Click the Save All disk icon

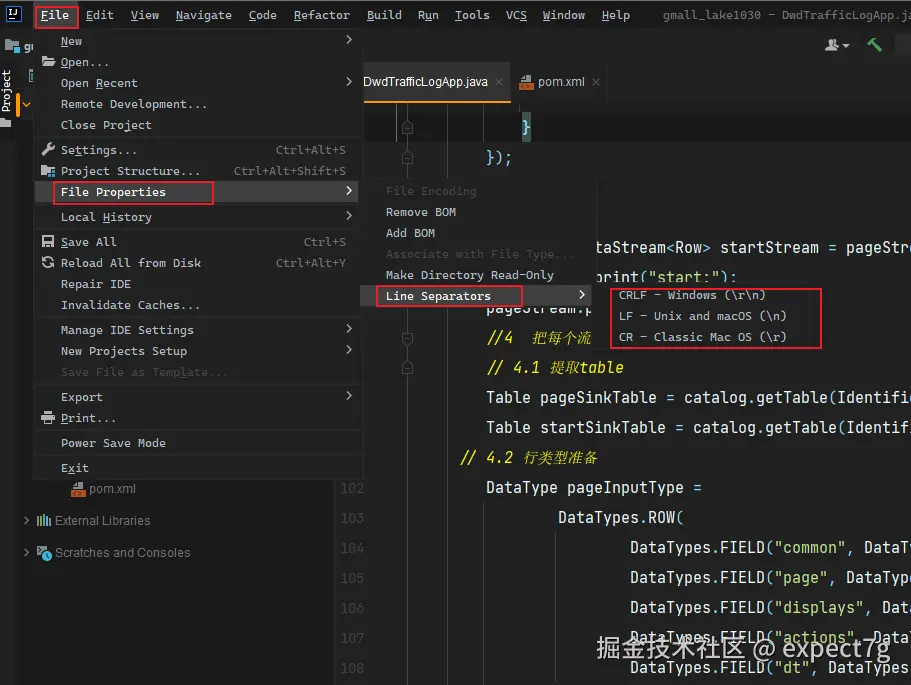48,242
